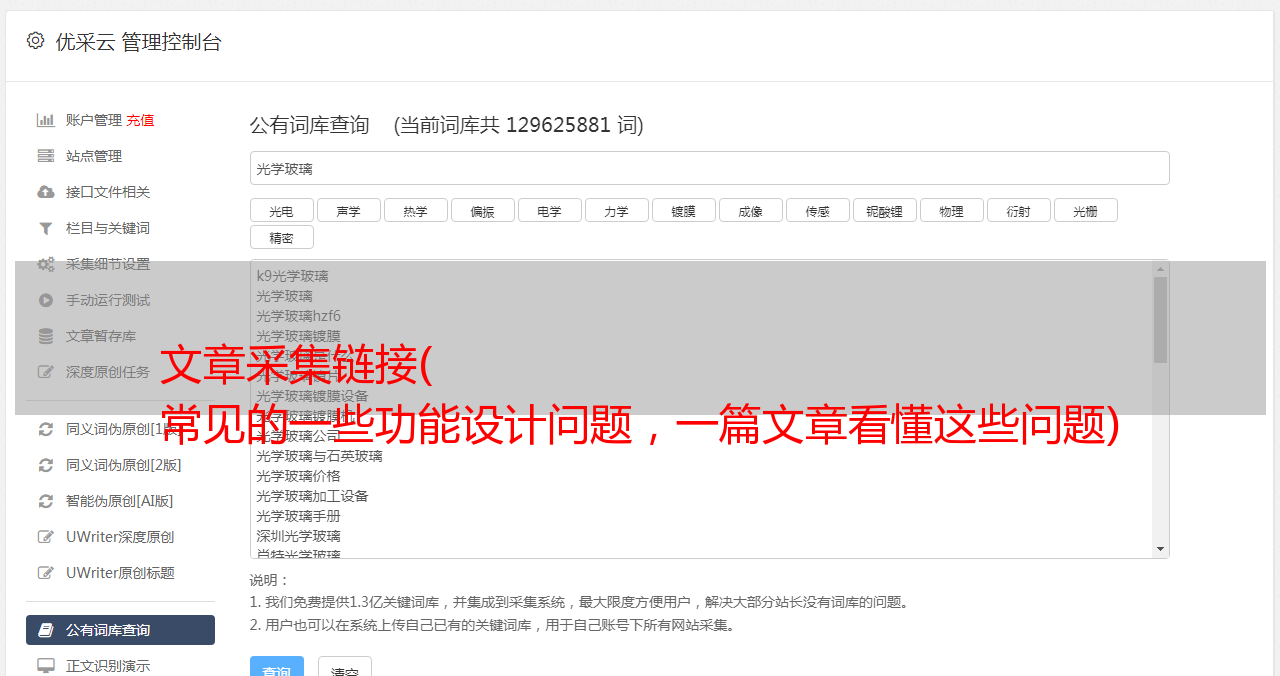This screenshot has height=676, width=1280.
Task: Click the 清空 button
Action: pyautogui.click(x=345, y=667)
